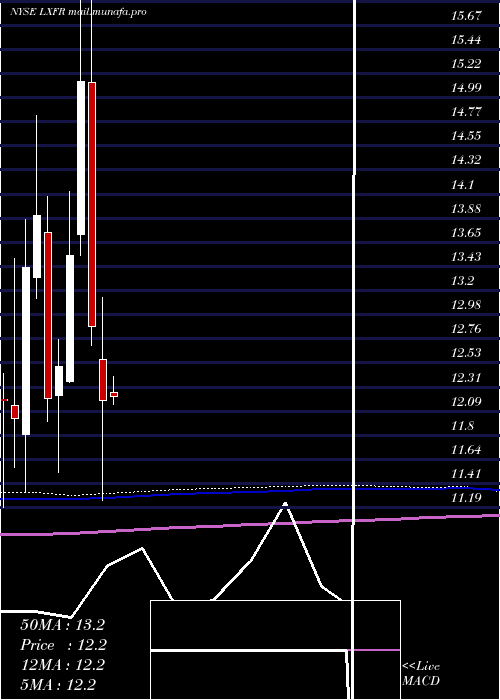Click the 14.32 price axis label

(466, 160)
